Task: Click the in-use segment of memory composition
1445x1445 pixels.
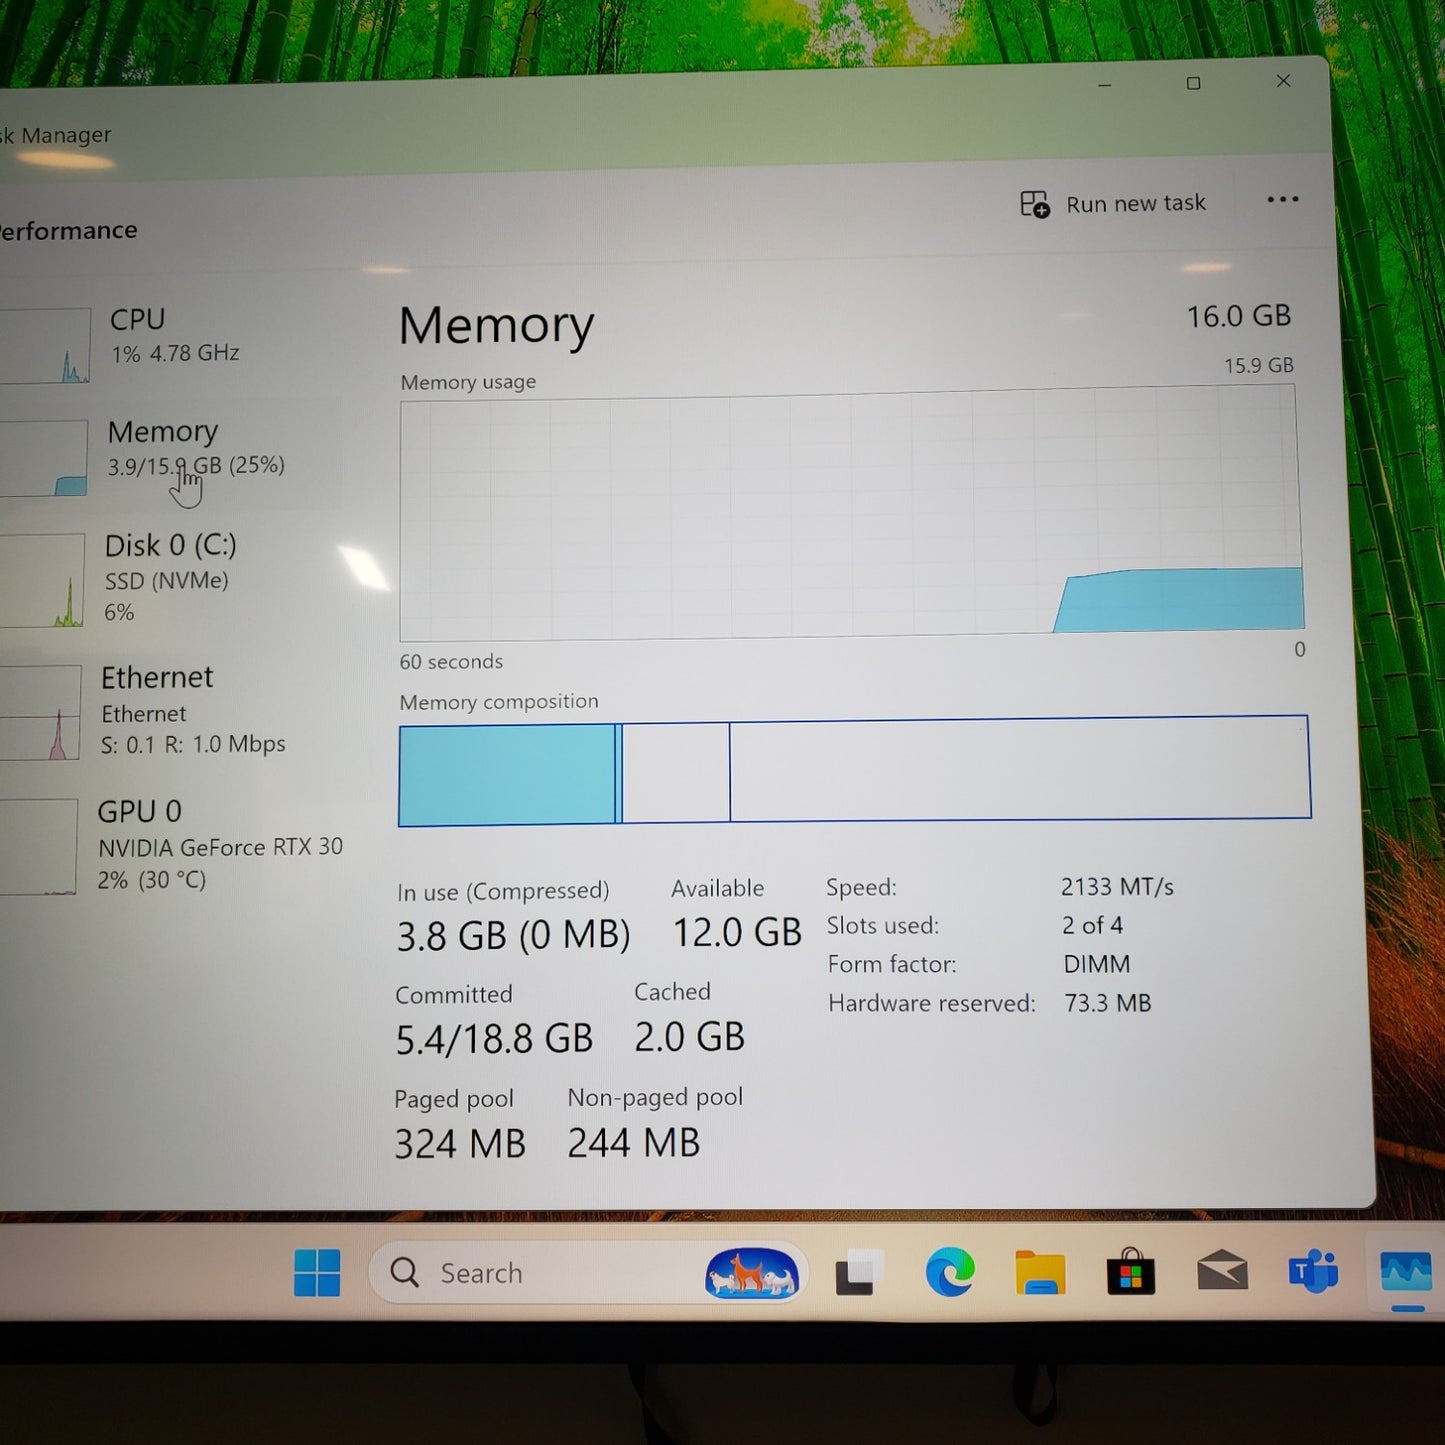Action: point(506,775)
